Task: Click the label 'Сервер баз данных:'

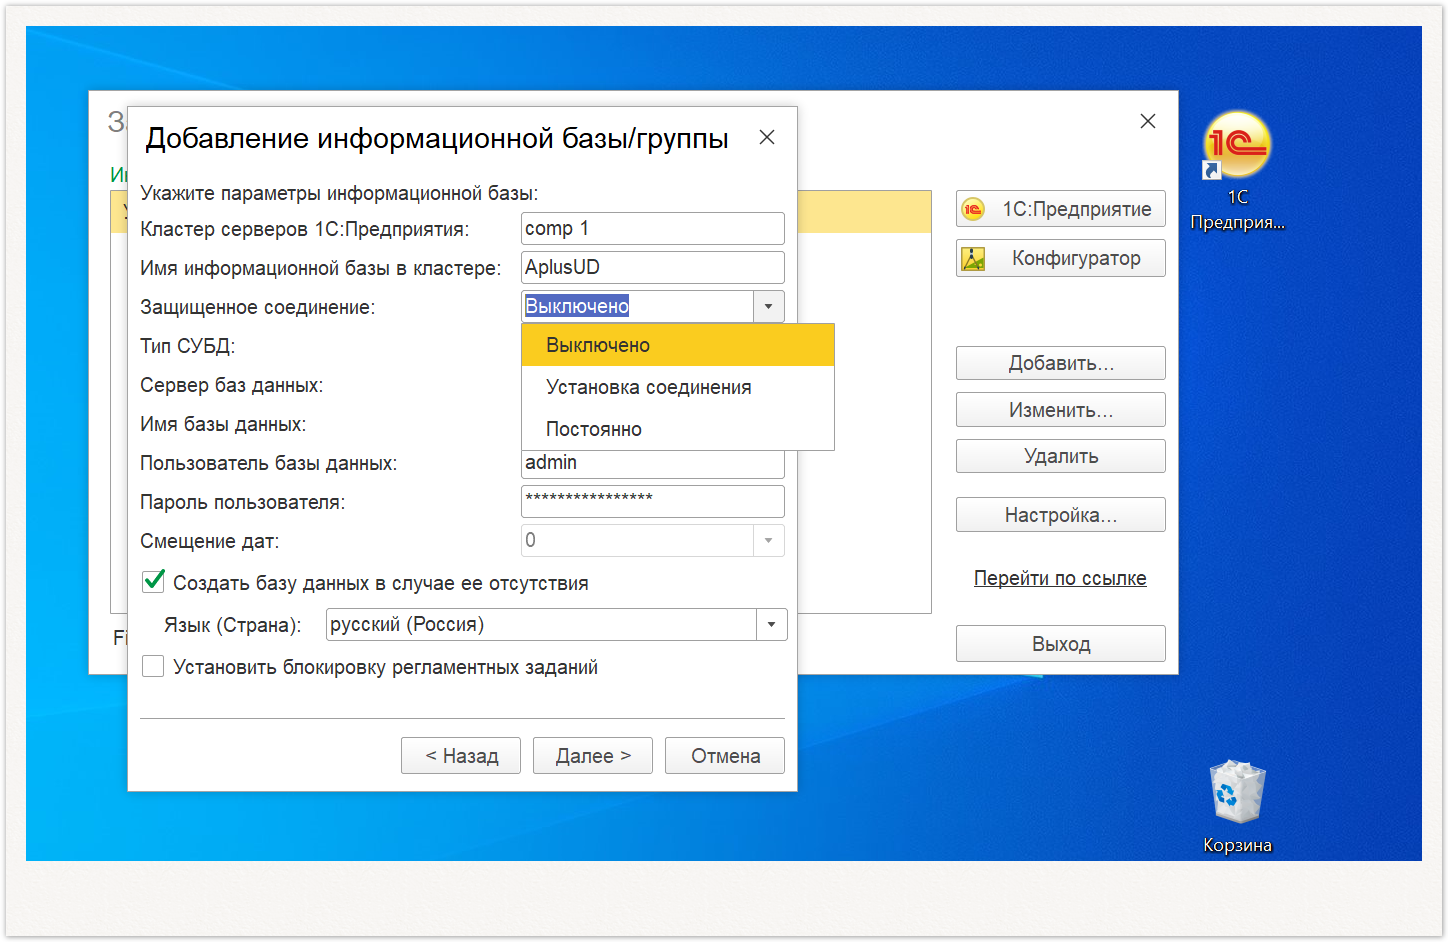Action: tap(231, 385)
